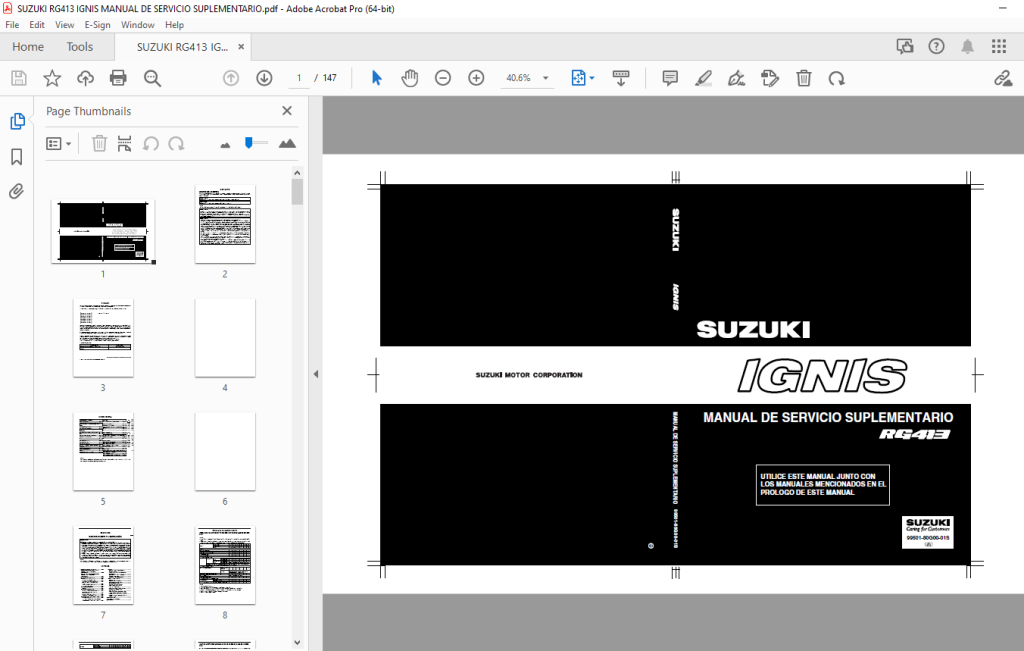Image resolution: width=1024 pixels, height=651 pixels.
Task: Click the Delete page trash icon in toolbar
Action: pos(803,78)
